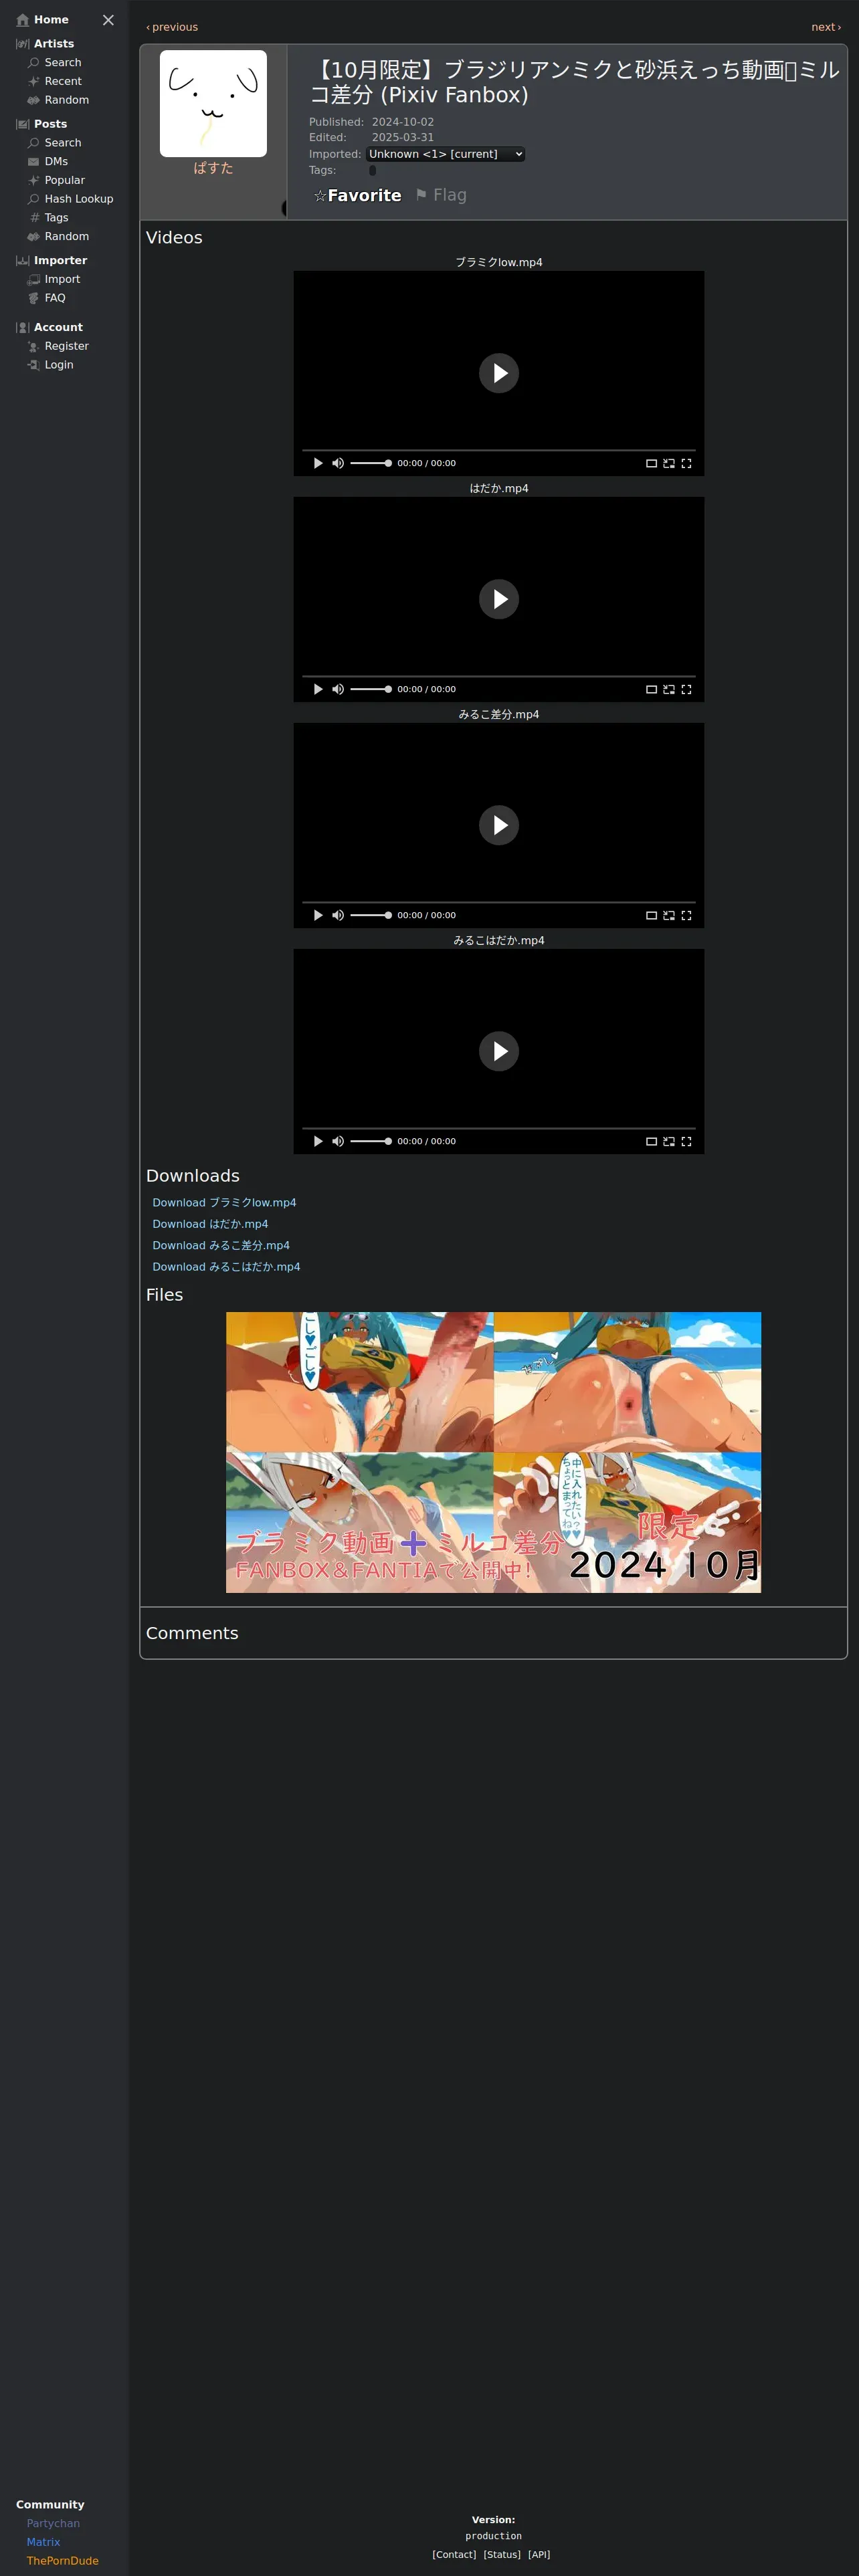The width and height of the screenshot is (859, 2576).
Task: Click the artist avatar image
Action: (x=213, y=103)
